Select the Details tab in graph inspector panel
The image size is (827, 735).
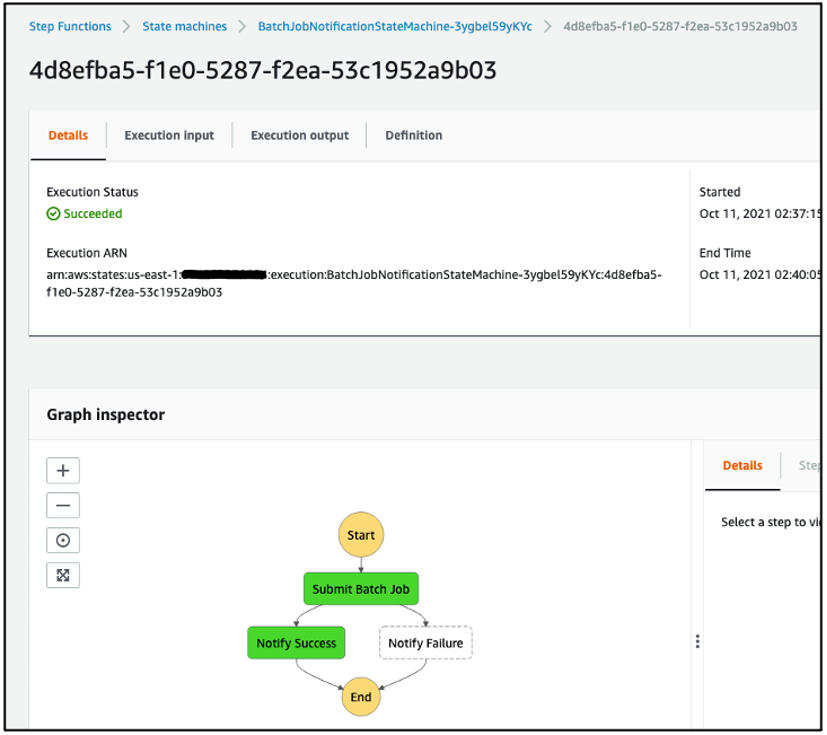pyautogui.click(x=742, y=466)
